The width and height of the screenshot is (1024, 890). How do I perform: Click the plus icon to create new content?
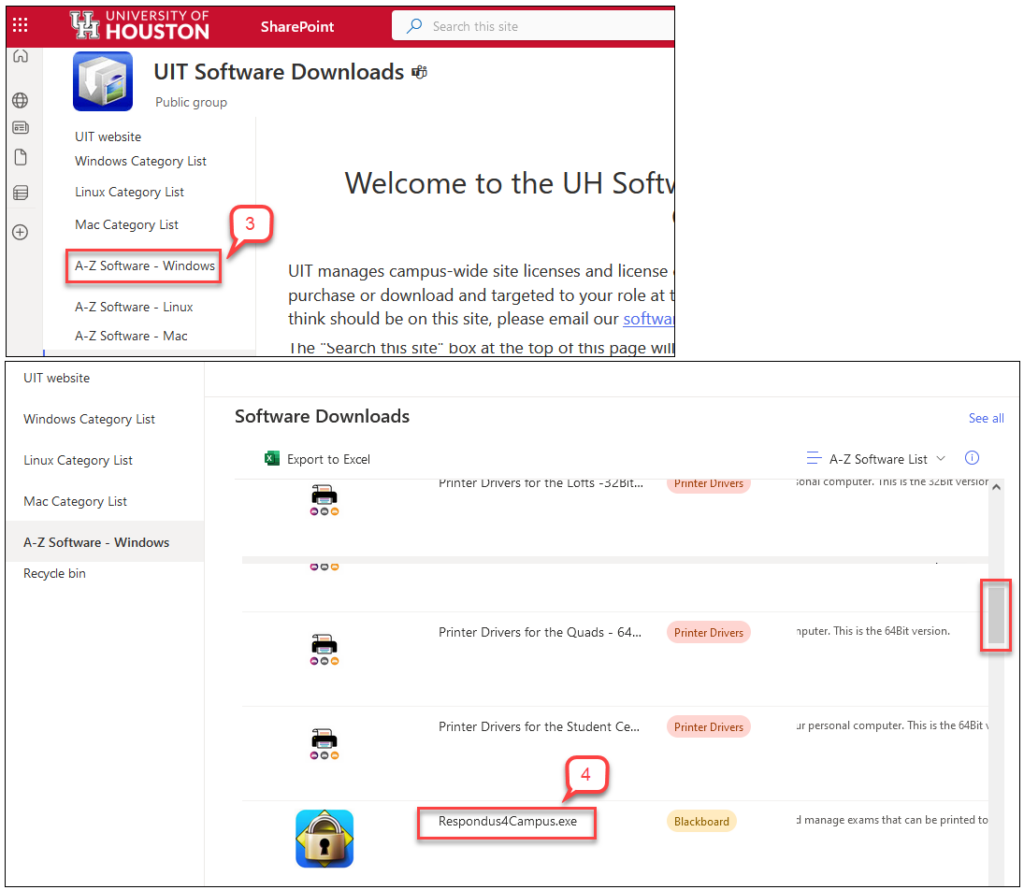click(x=20, y=231)
